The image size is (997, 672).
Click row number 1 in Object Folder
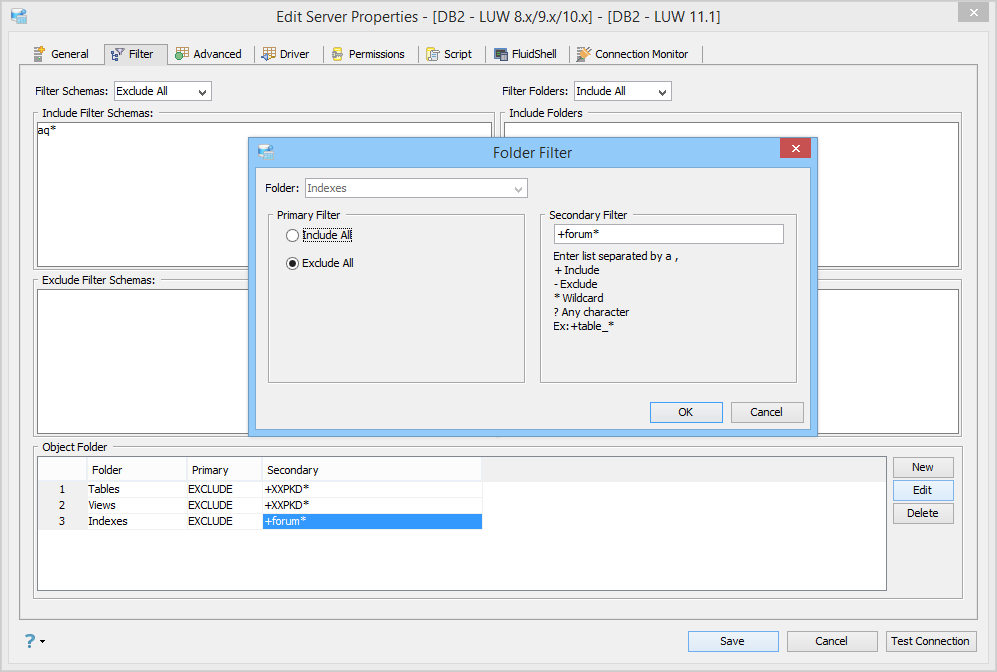pyautogui.click(x=62, y=489)
